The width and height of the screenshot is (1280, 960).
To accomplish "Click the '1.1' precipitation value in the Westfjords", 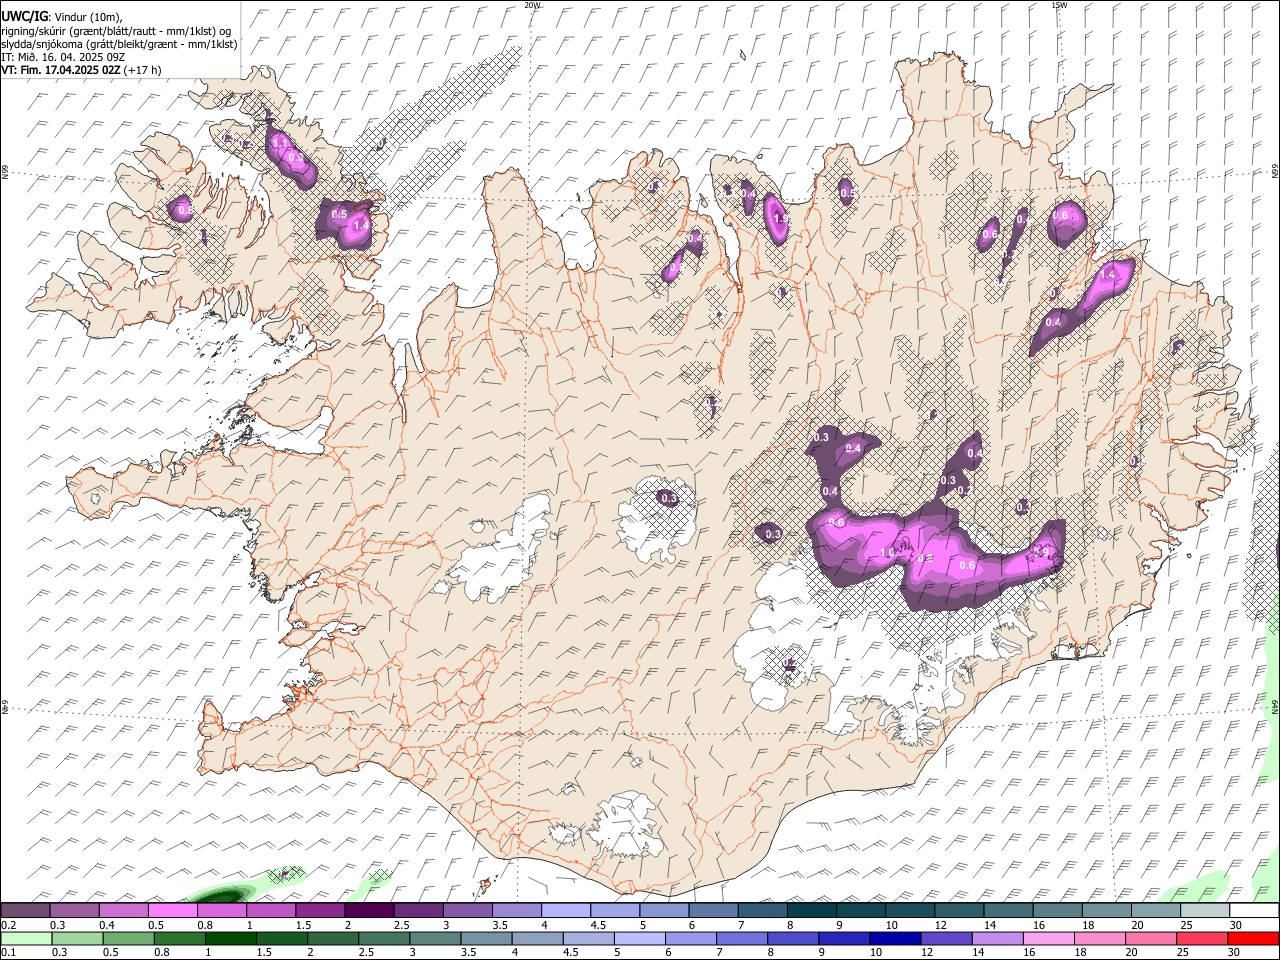I will pos(279,143).
